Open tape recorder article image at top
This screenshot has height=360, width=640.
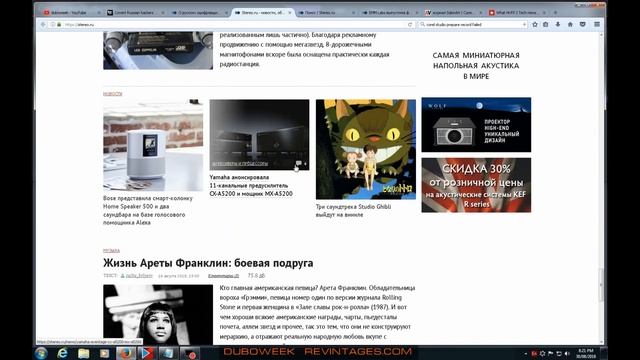pyautogui.click(x=158, y=51)
